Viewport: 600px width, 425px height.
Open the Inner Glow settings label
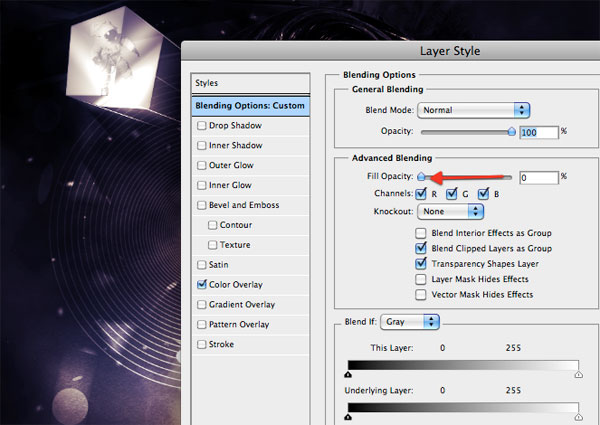point(230,185)
